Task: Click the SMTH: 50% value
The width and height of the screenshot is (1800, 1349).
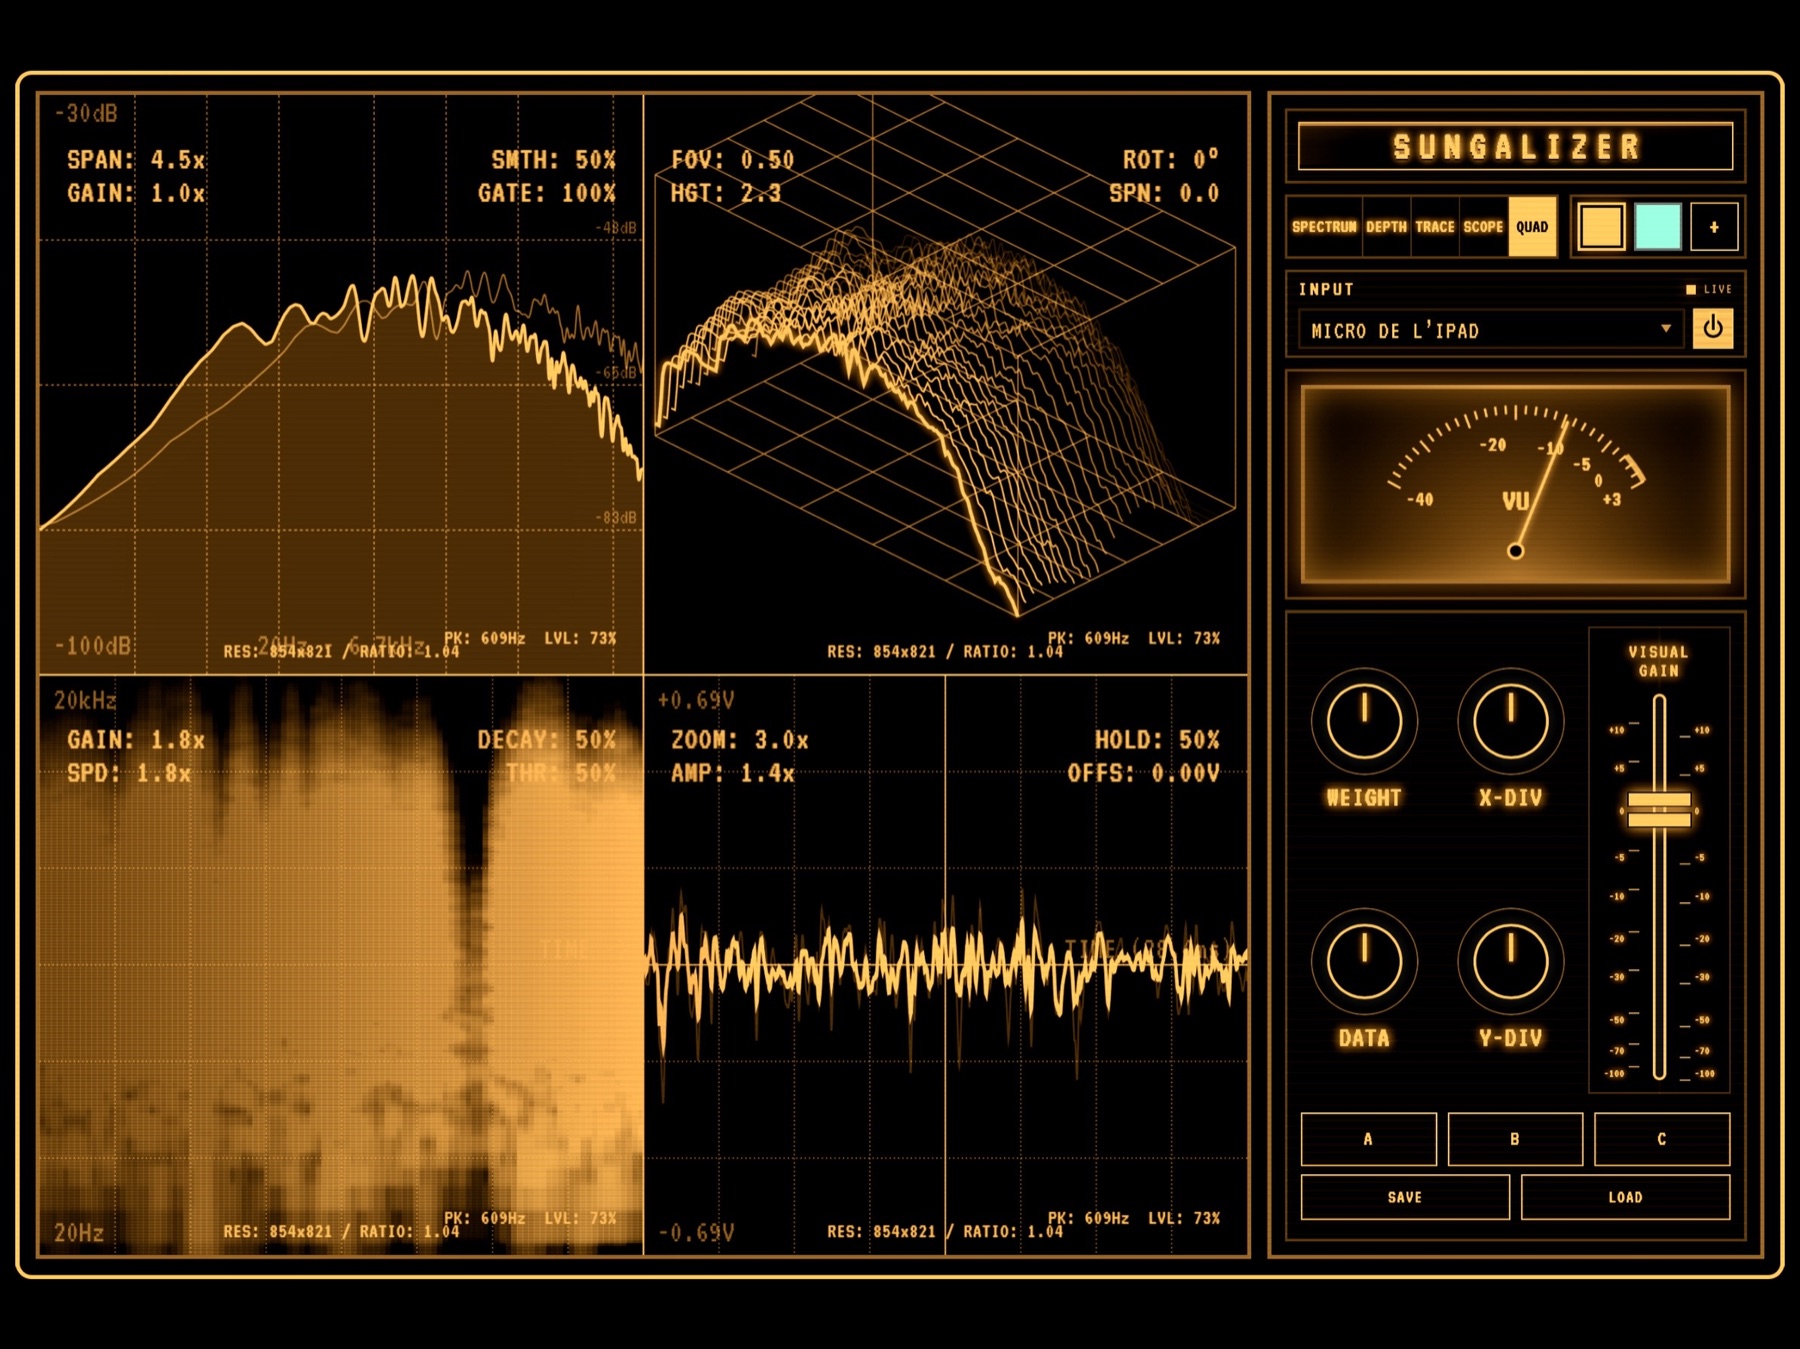Action: [553, 160]
